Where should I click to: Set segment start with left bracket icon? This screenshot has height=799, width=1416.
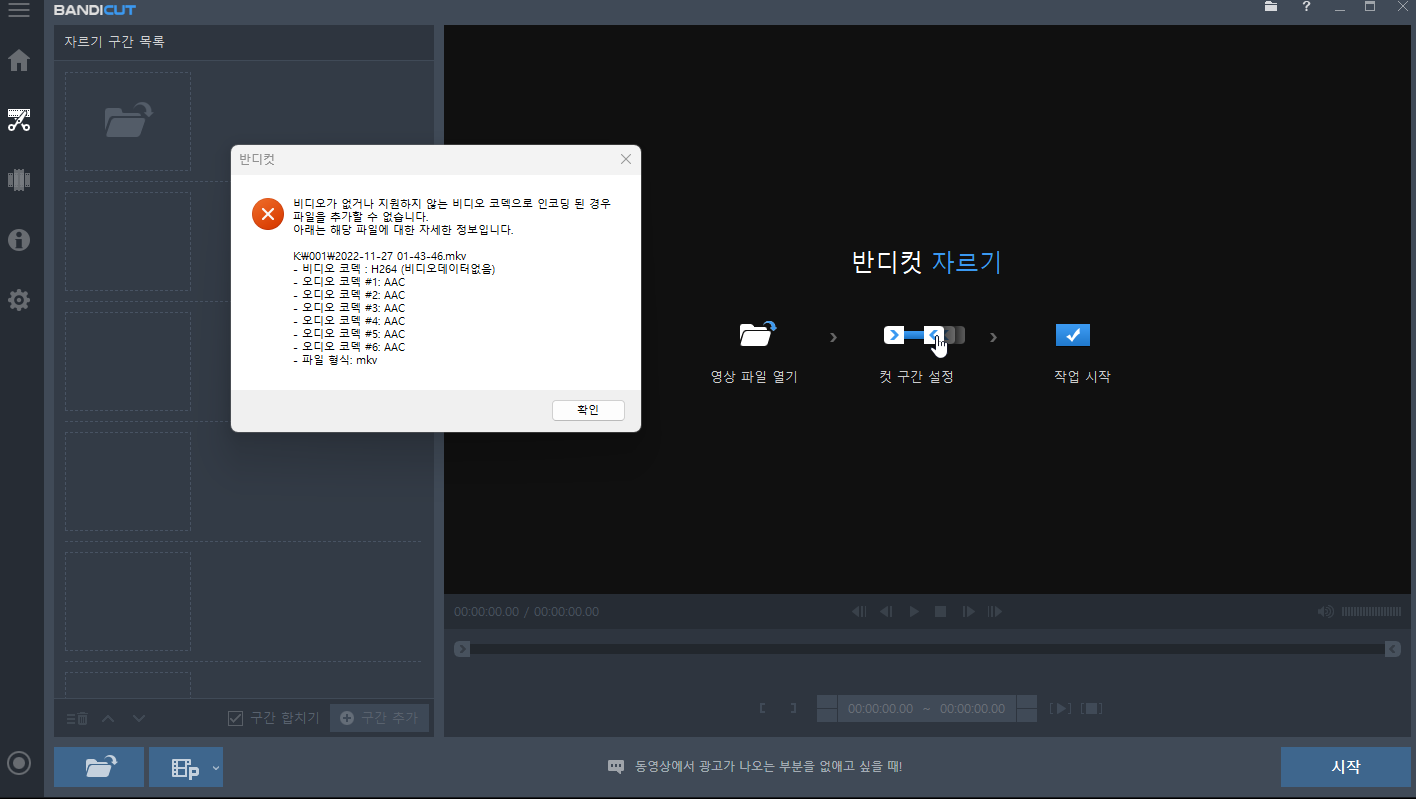click(763, 708)
